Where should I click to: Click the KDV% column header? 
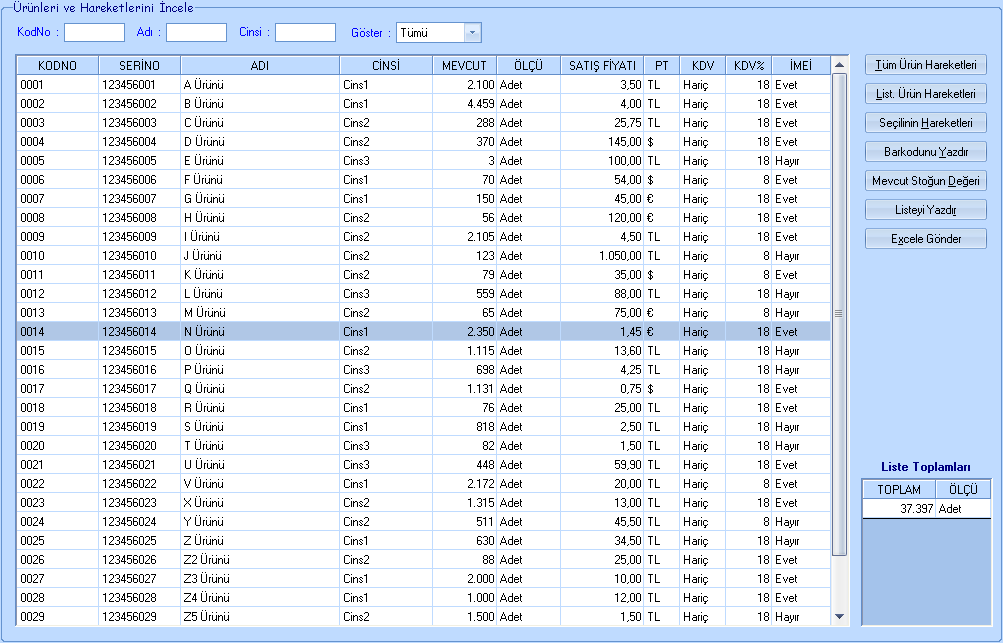coord(748,65)
